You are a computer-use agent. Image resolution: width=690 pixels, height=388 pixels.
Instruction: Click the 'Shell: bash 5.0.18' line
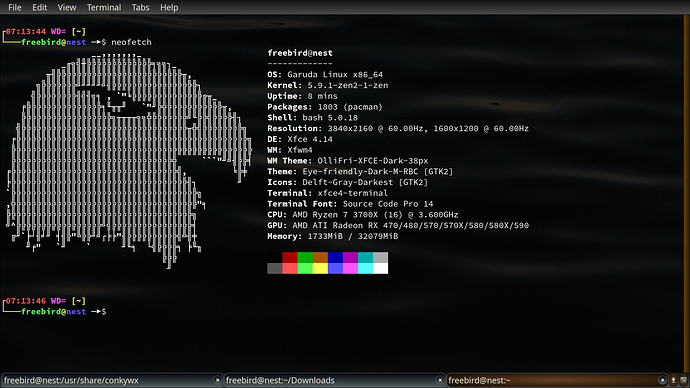(x=312, y=117)
